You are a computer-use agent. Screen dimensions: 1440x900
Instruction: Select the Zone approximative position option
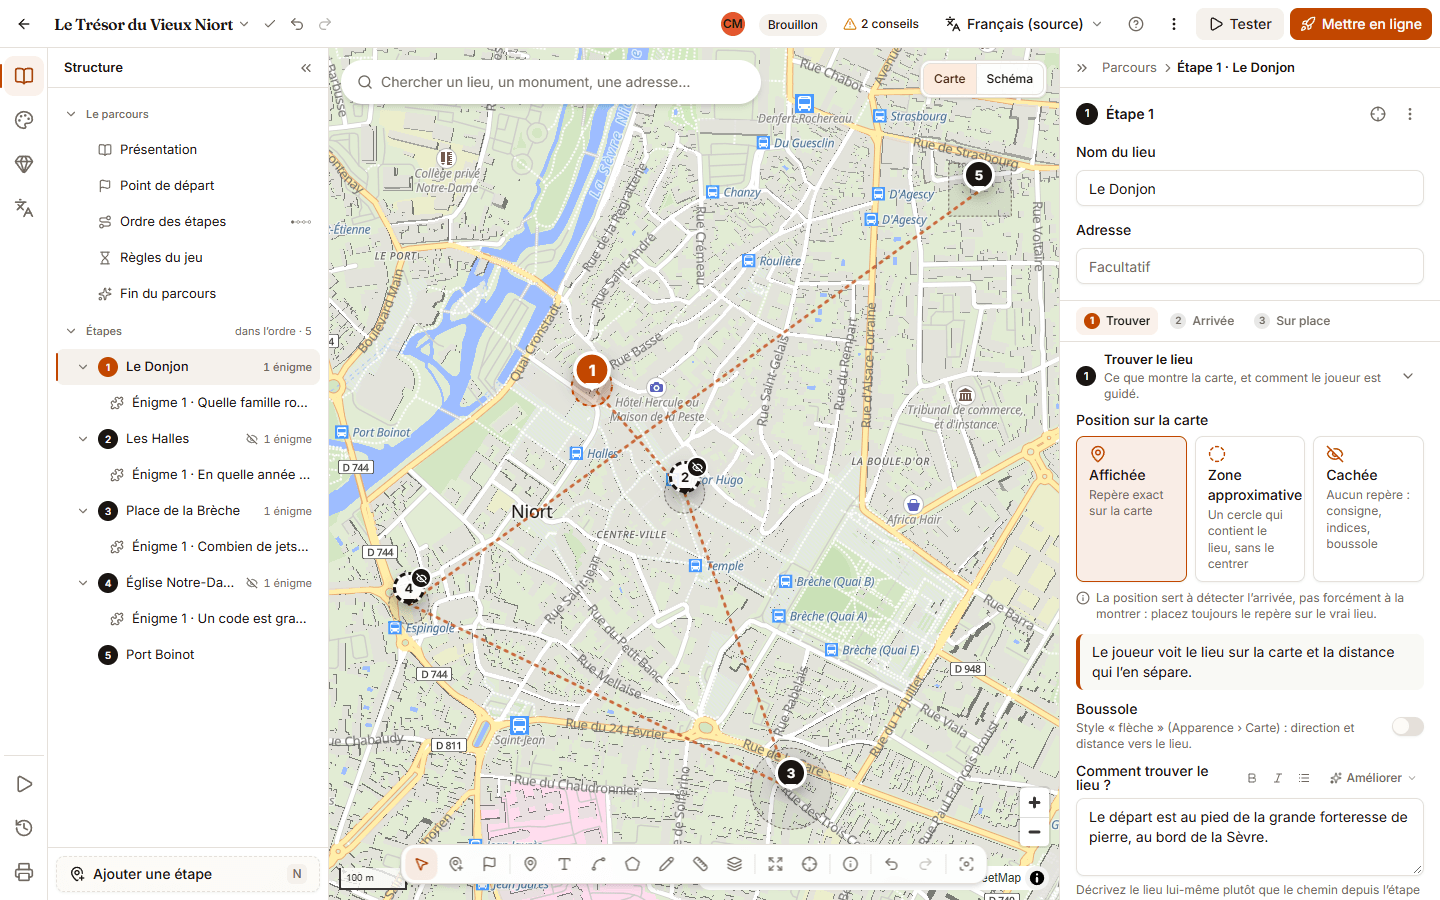point(1250,509)
